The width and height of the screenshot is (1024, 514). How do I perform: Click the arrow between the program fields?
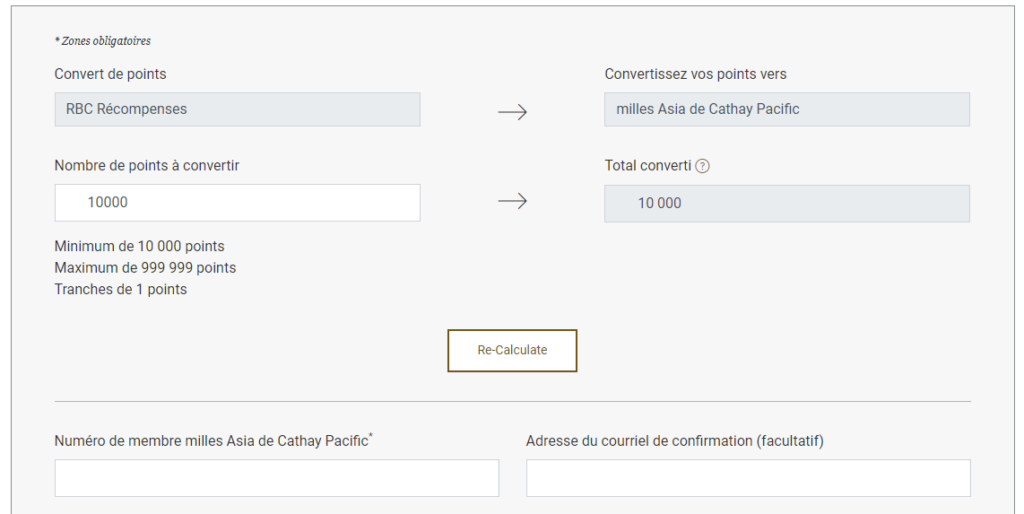point(512,112)
